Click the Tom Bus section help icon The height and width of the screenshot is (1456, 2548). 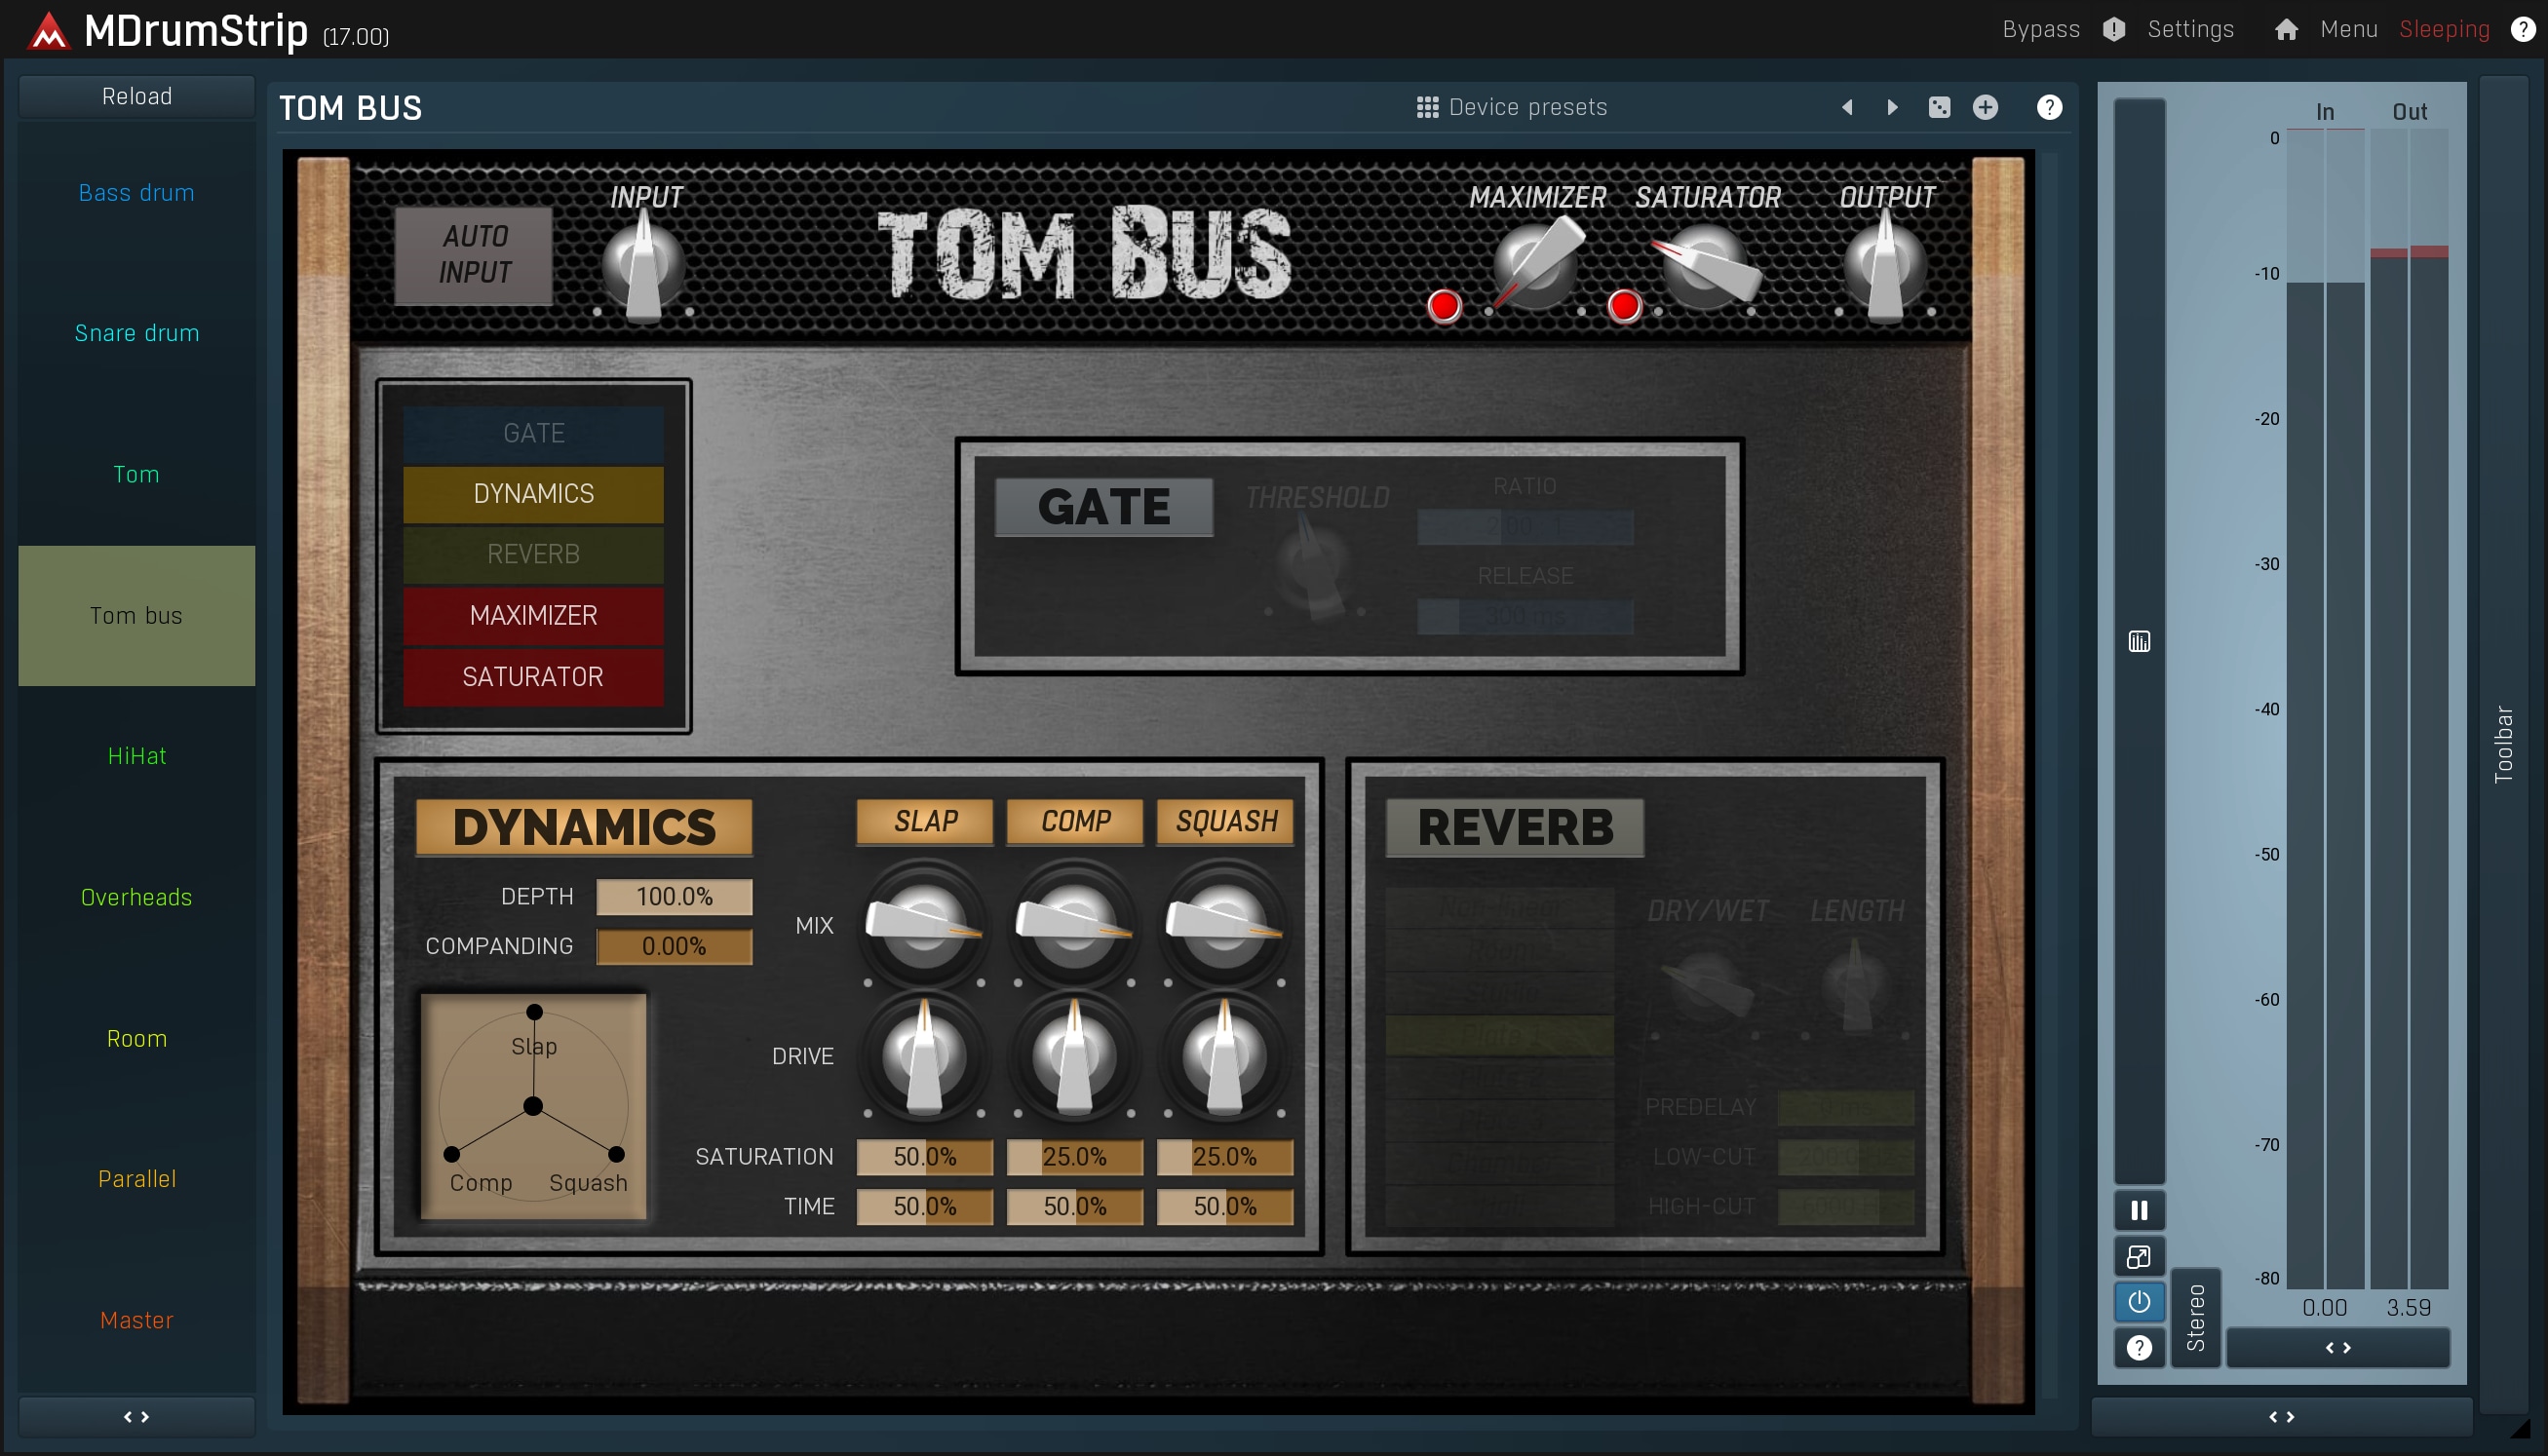2049,107
